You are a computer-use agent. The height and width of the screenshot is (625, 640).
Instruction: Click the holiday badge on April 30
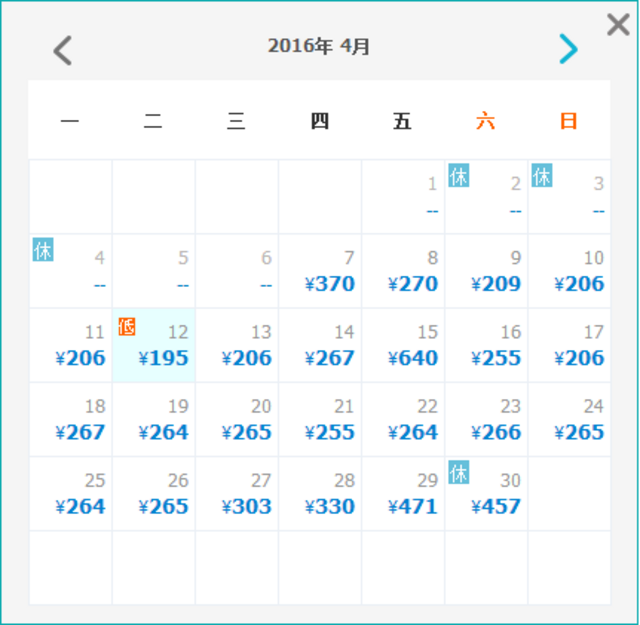click(459, 472)
